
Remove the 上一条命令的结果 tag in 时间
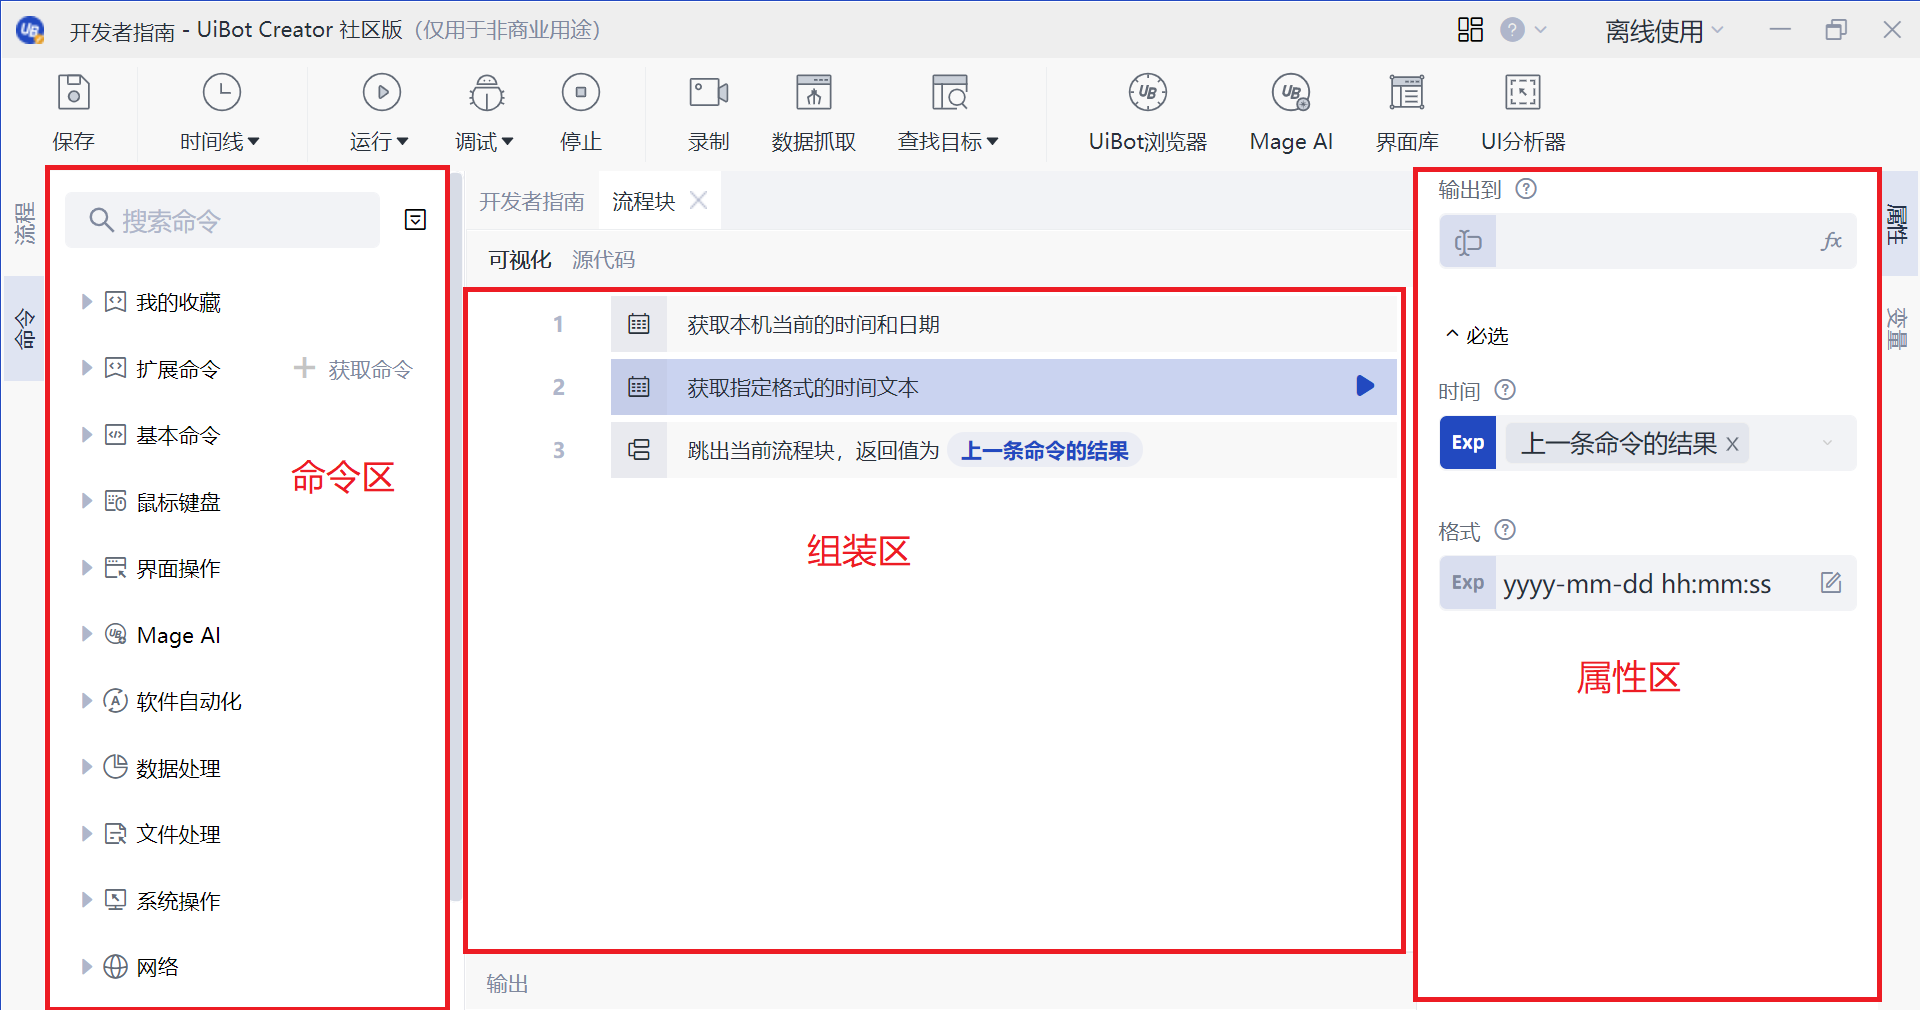pyautogui.click(x=1733, y=444)
